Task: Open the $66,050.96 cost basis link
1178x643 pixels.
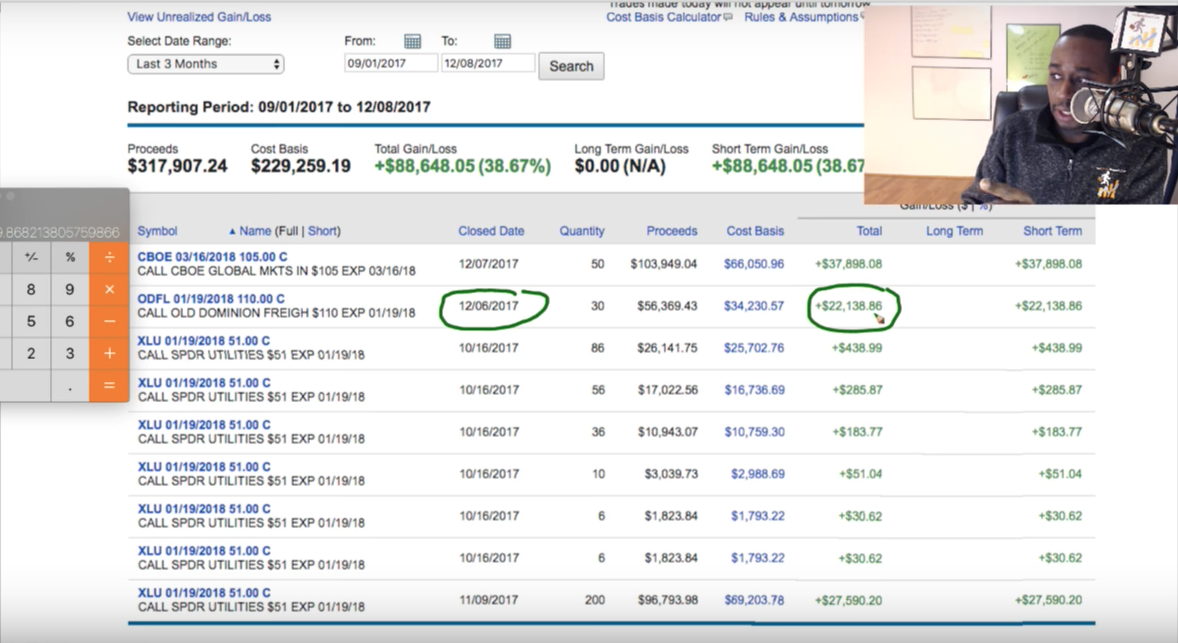Action: click(x=754, y=264)
